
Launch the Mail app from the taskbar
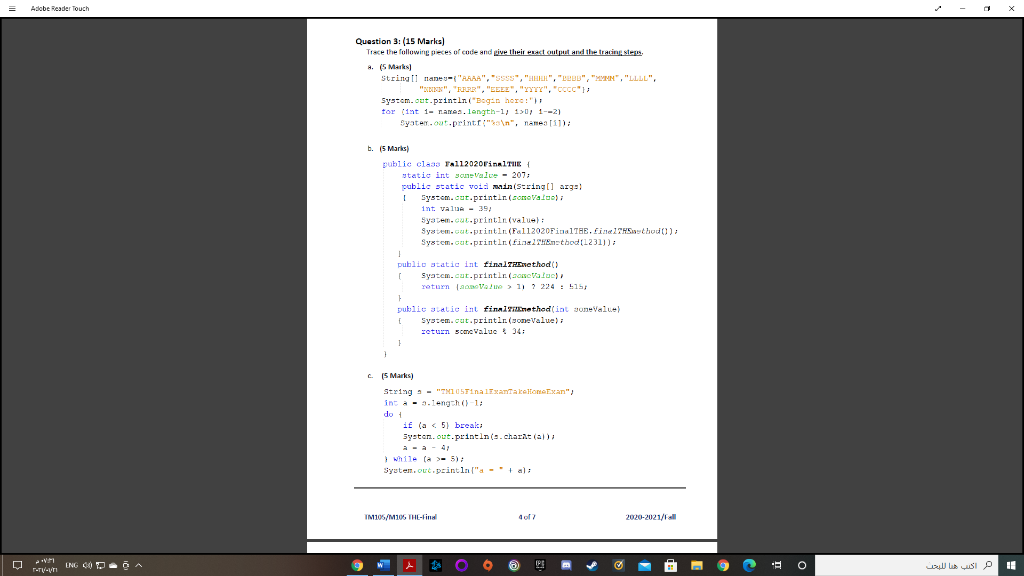pyautogui.click(x=643, y=565)
